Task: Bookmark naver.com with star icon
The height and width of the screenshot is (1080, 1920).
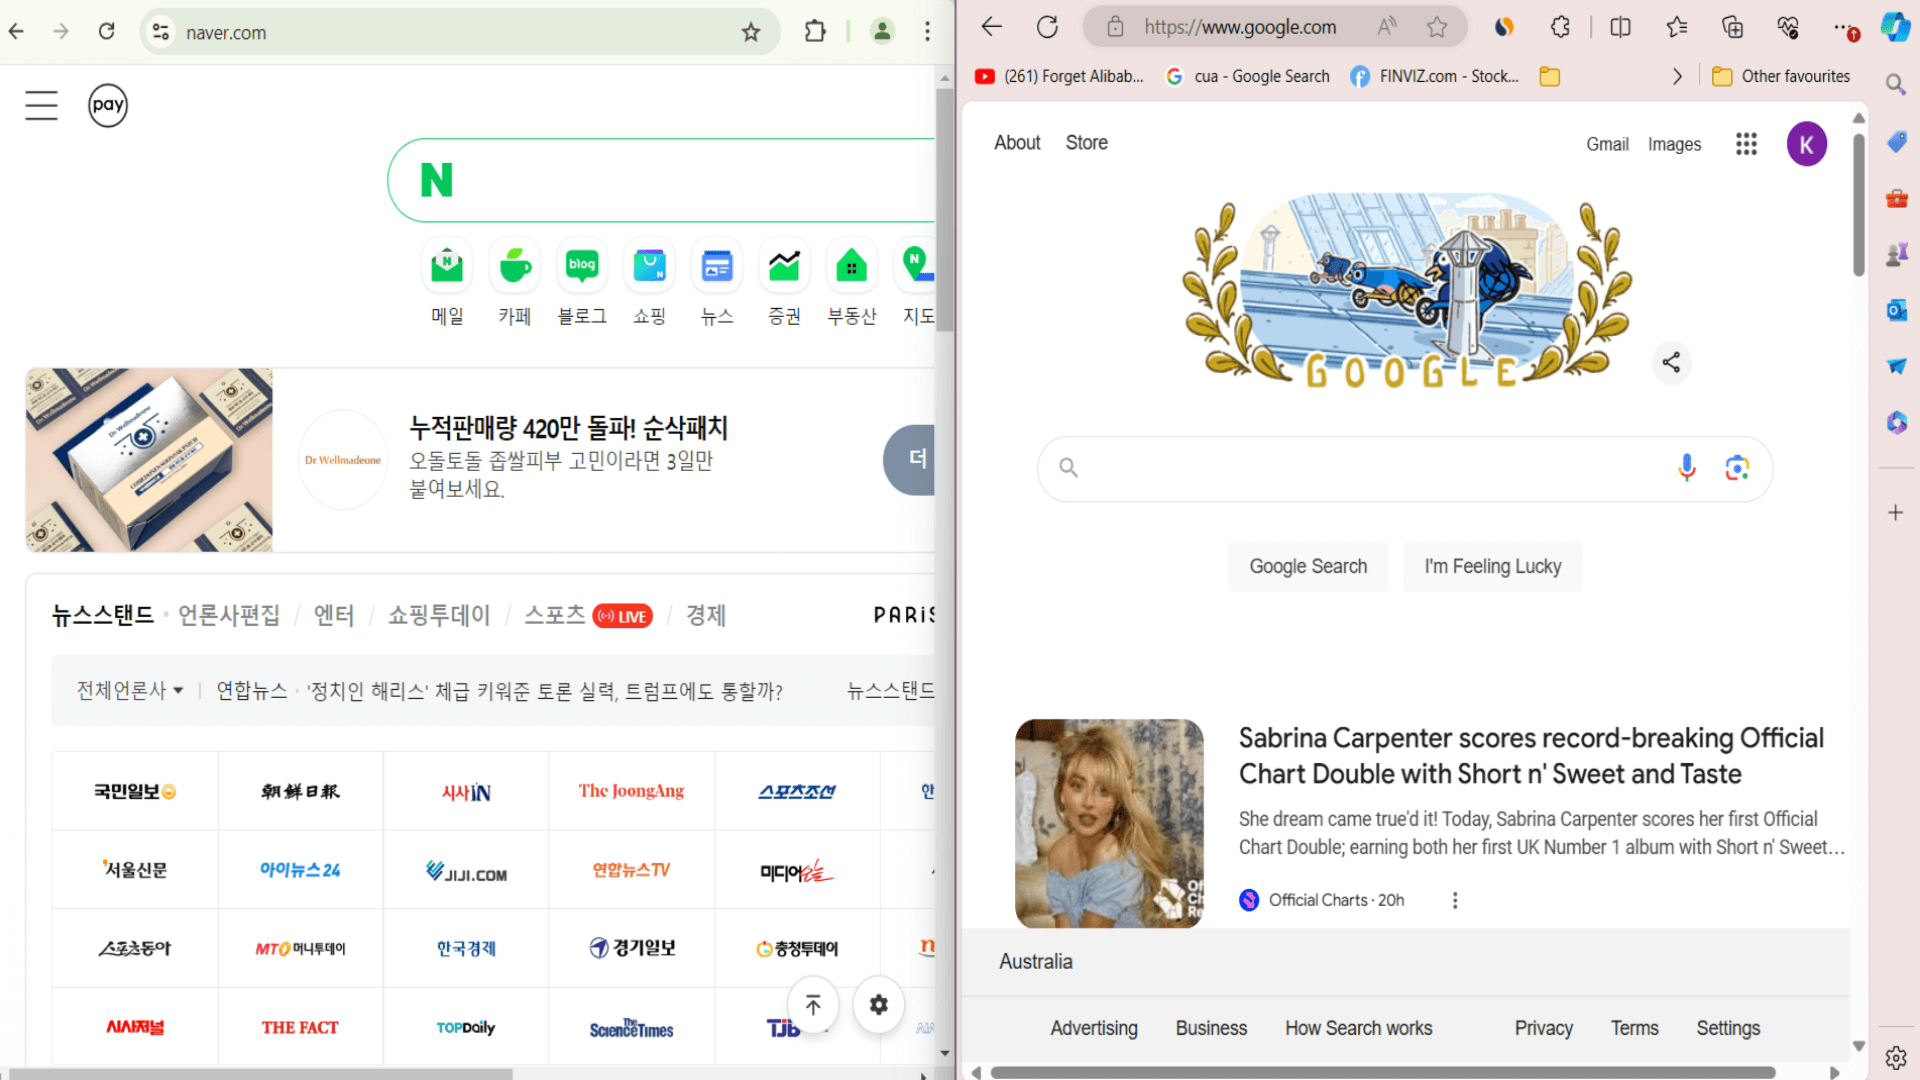Action: pyautogui.click(x=751, y=32)
